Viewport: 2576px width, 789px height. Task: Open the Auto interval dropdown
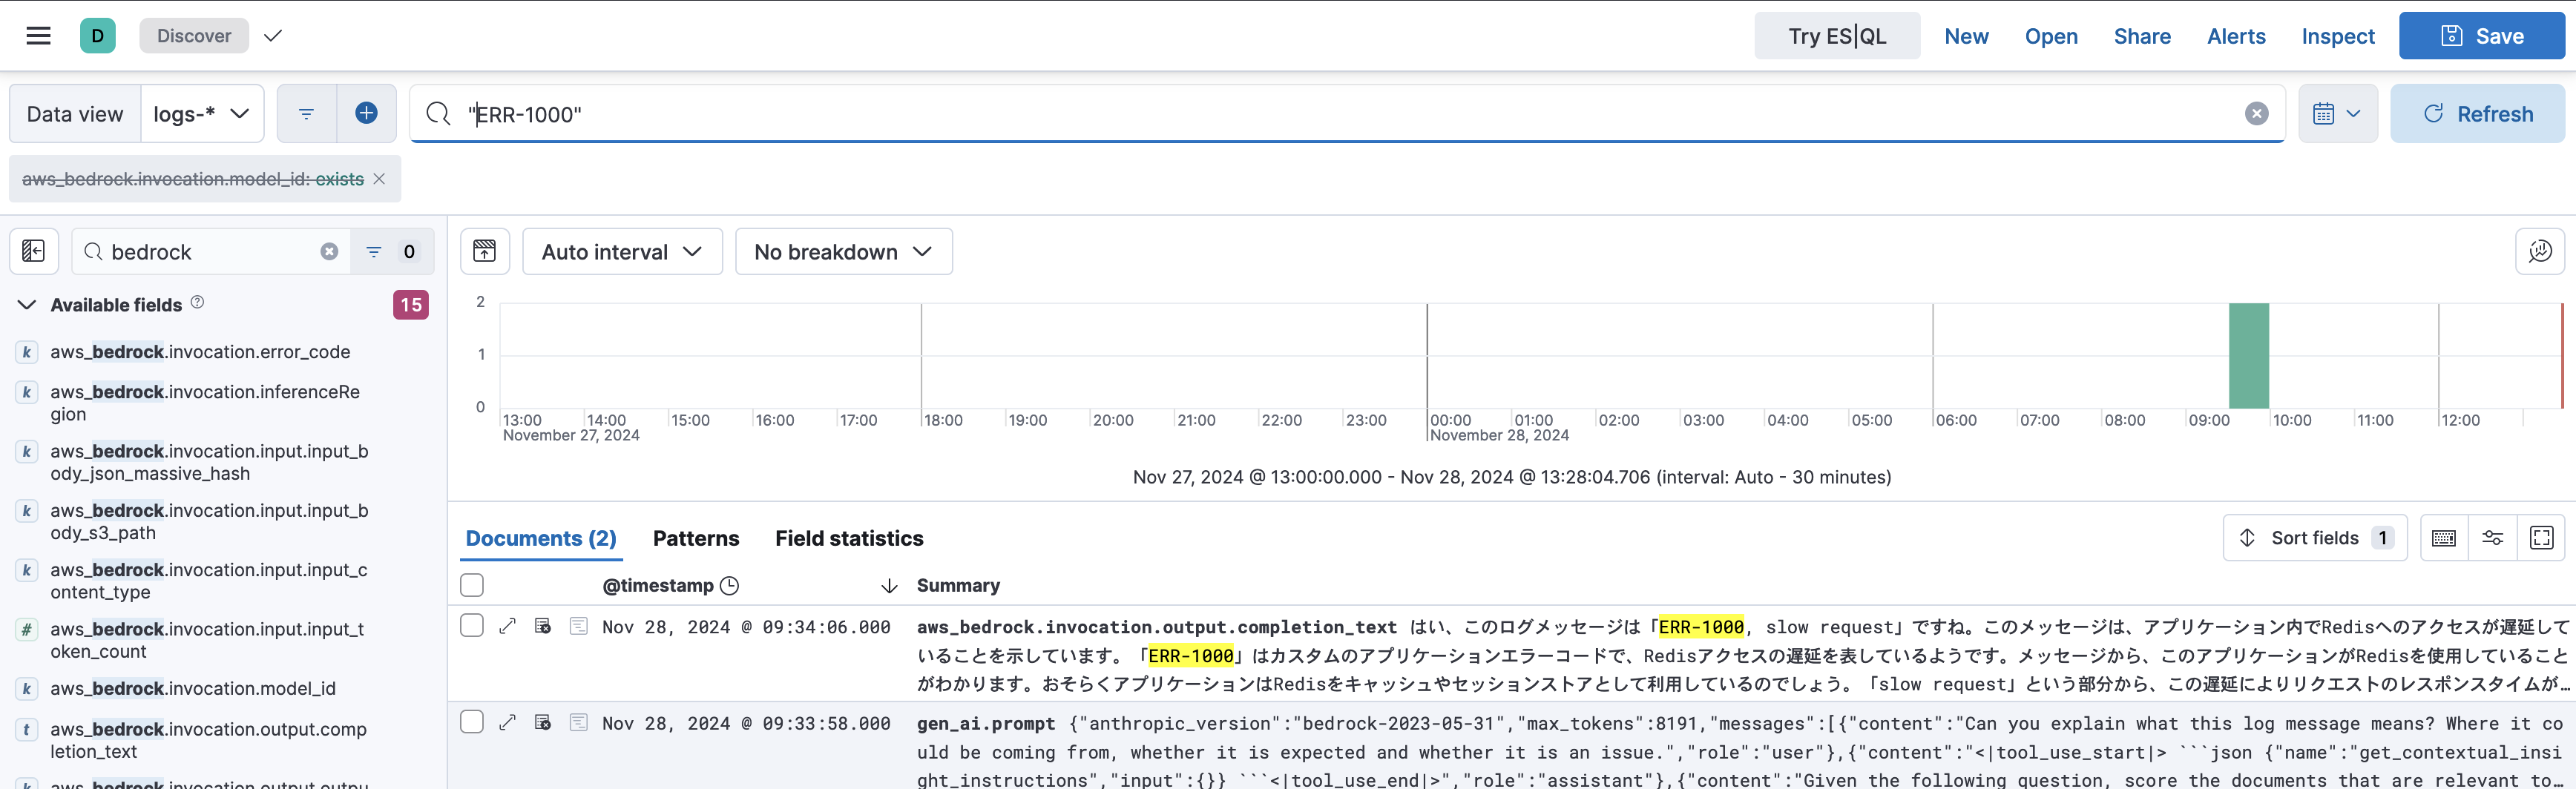point(621,251)
